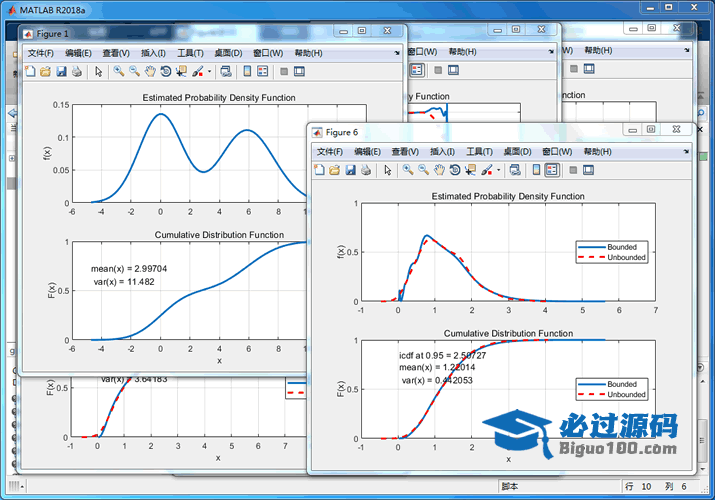Open brush color dropdown arrow in Figure 6
Image resolution: width=715 pixels, height=500 pixels.
click(498, 170)
